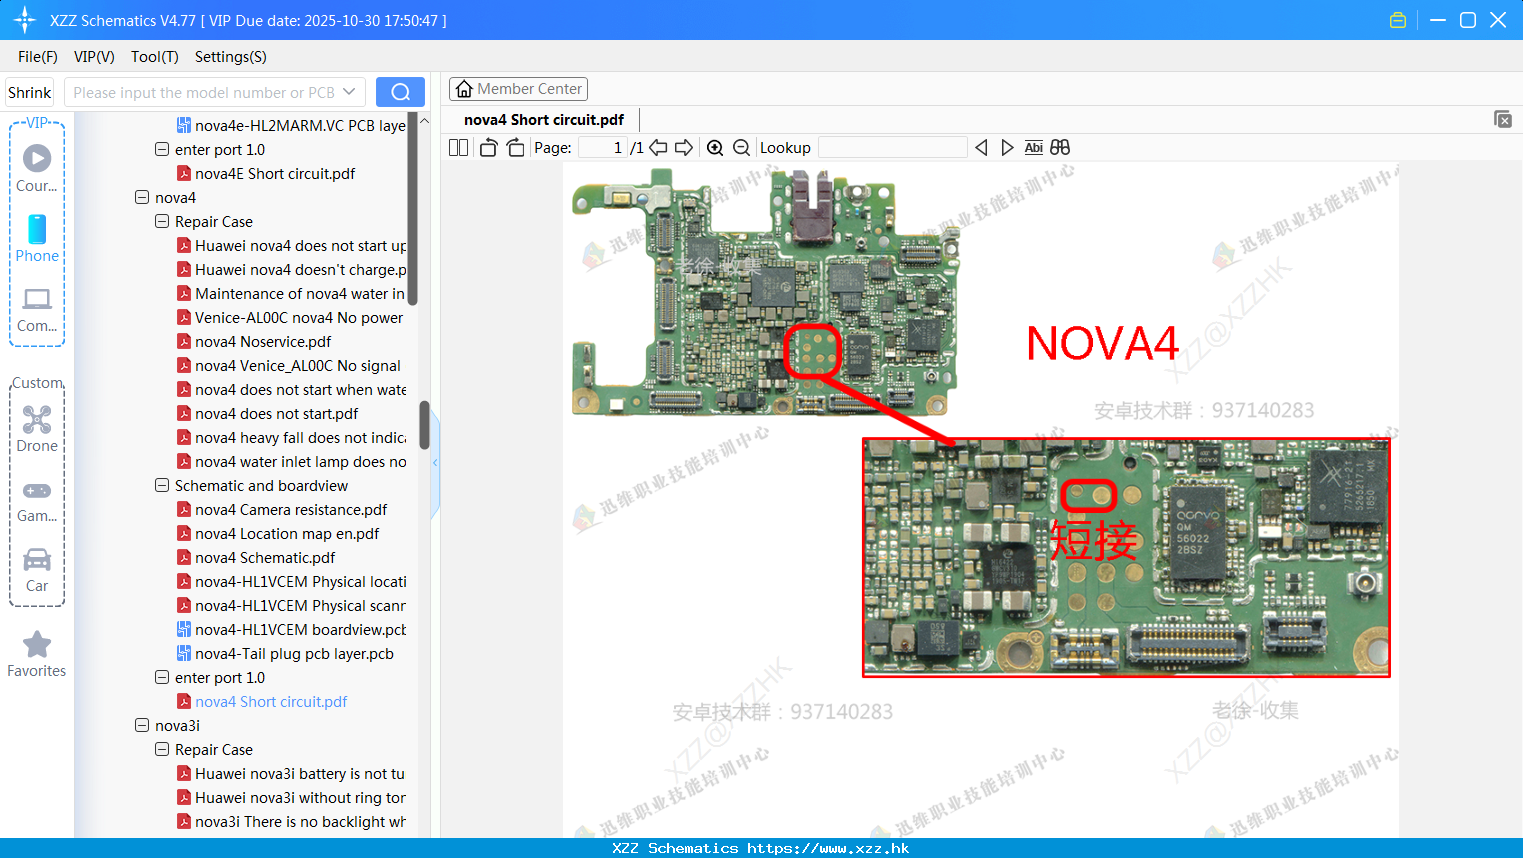Screen dimensions: 1523x858
Task: Select Phone category in sidebar
Action: [37, 238]
